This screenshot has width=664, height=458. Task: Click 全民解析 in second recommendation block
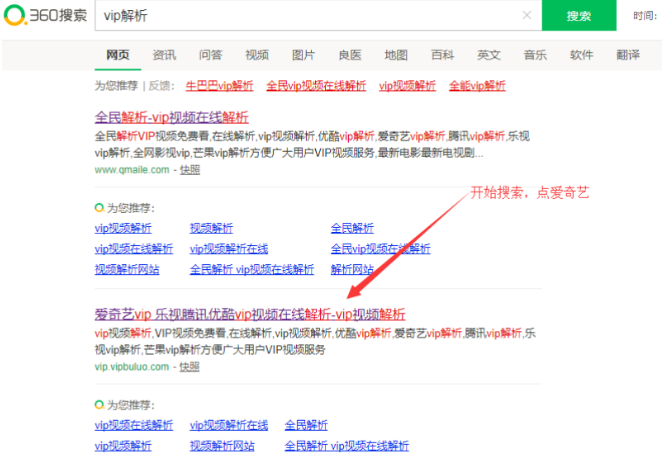[x=306, y=425]
